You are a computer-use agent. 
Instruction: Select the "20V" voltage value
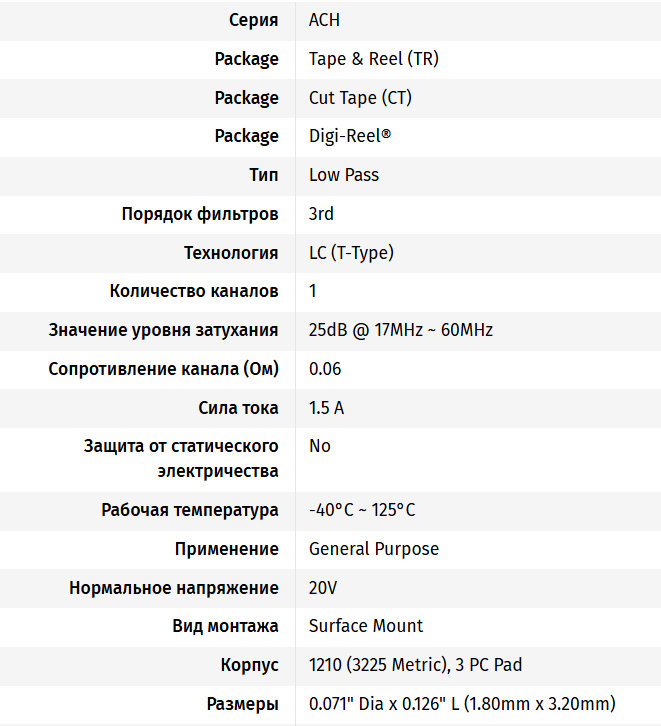323,588
